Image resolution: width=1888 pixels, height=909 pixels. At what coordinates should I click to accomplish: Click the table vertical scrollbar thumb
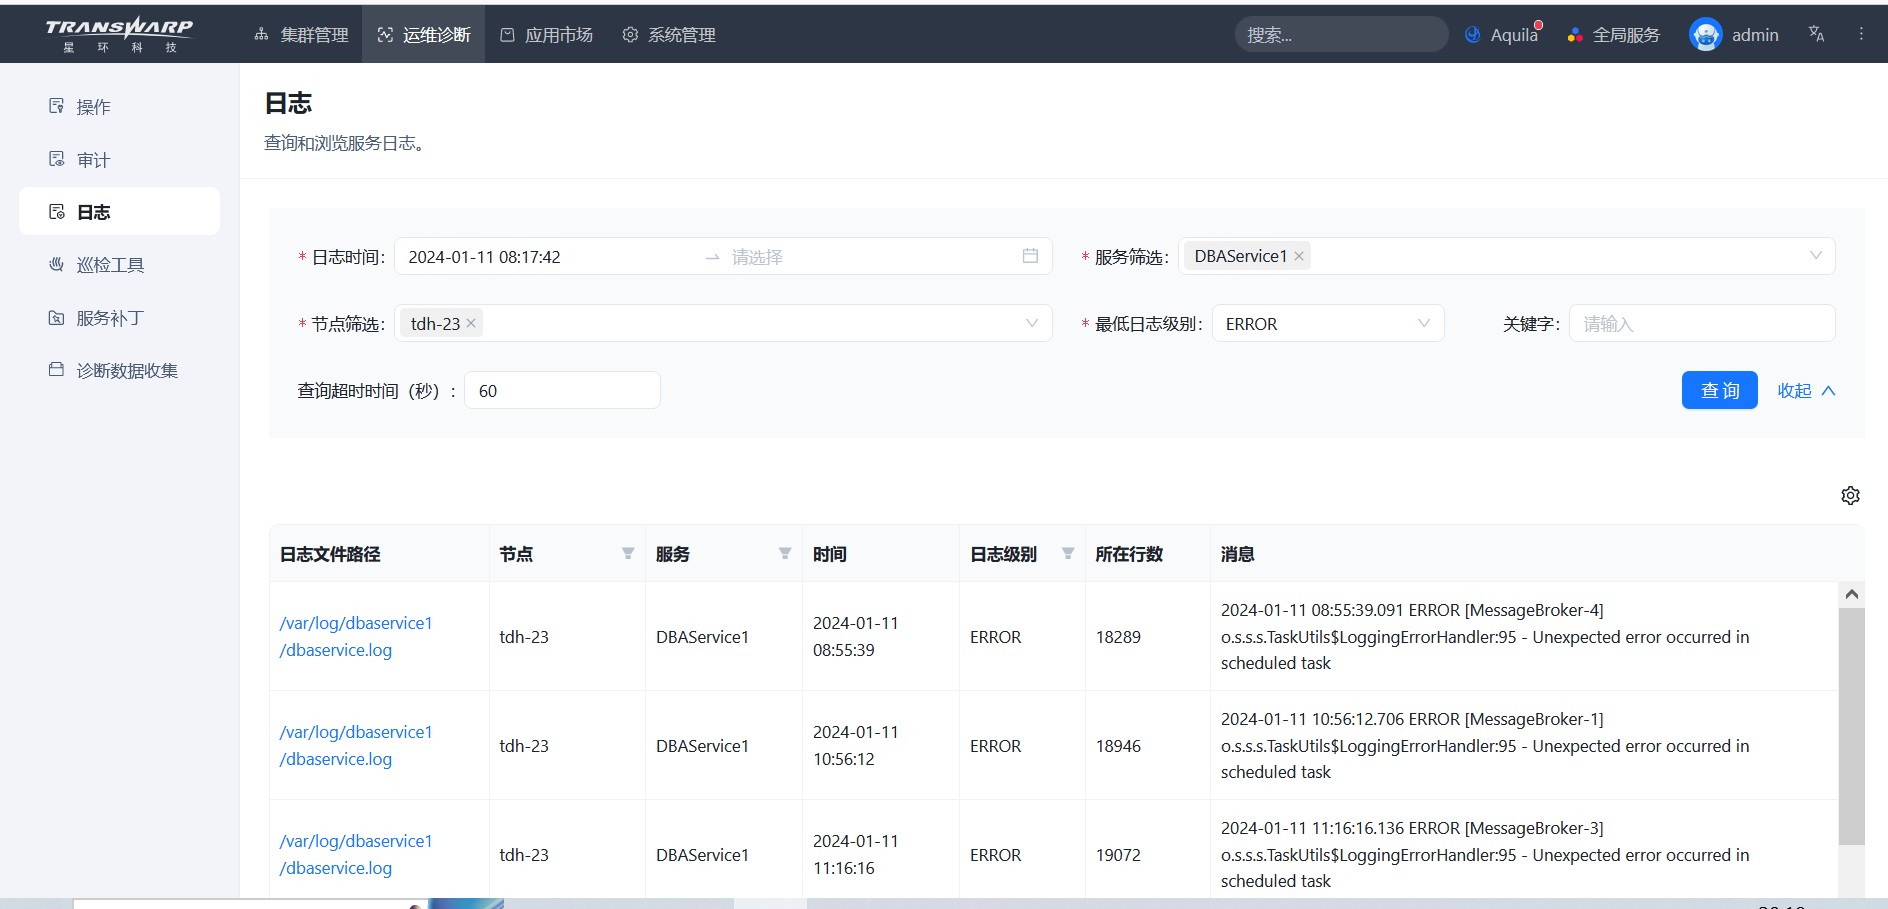(1851, 726)
